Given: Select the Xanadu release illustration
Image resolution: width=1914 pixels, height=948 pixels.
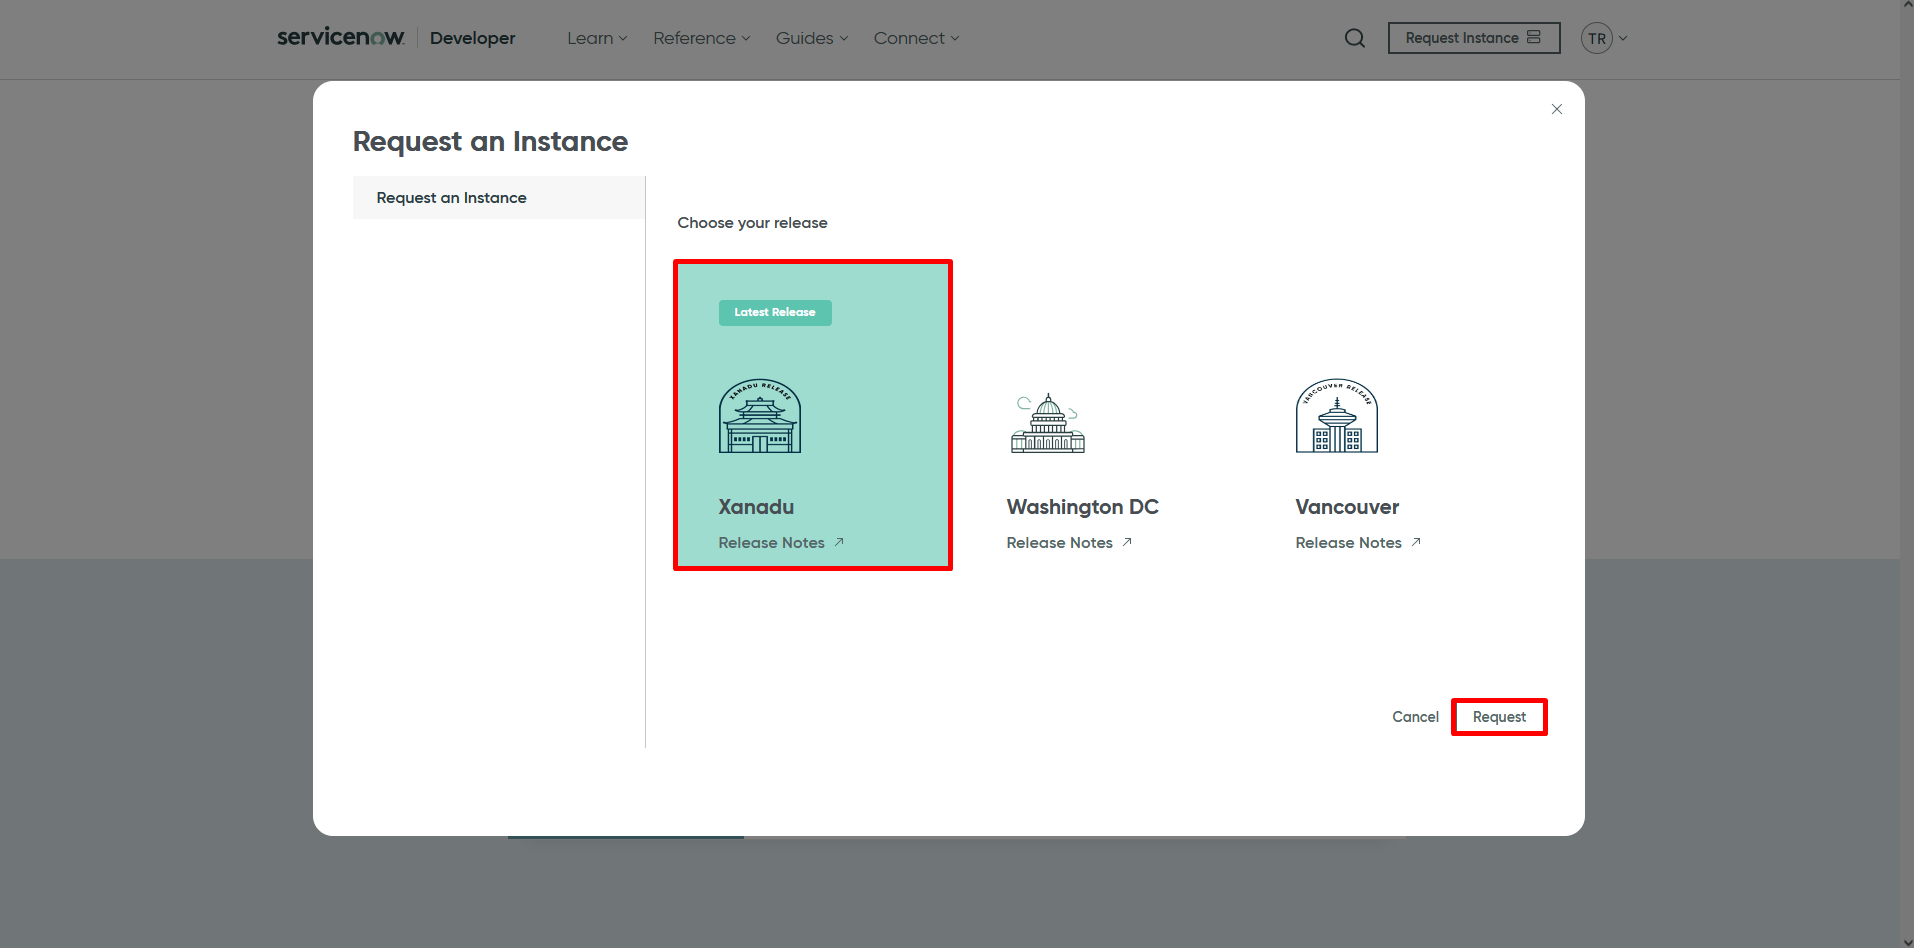Looking at the screenshot, I should click(x=760, y=416).
